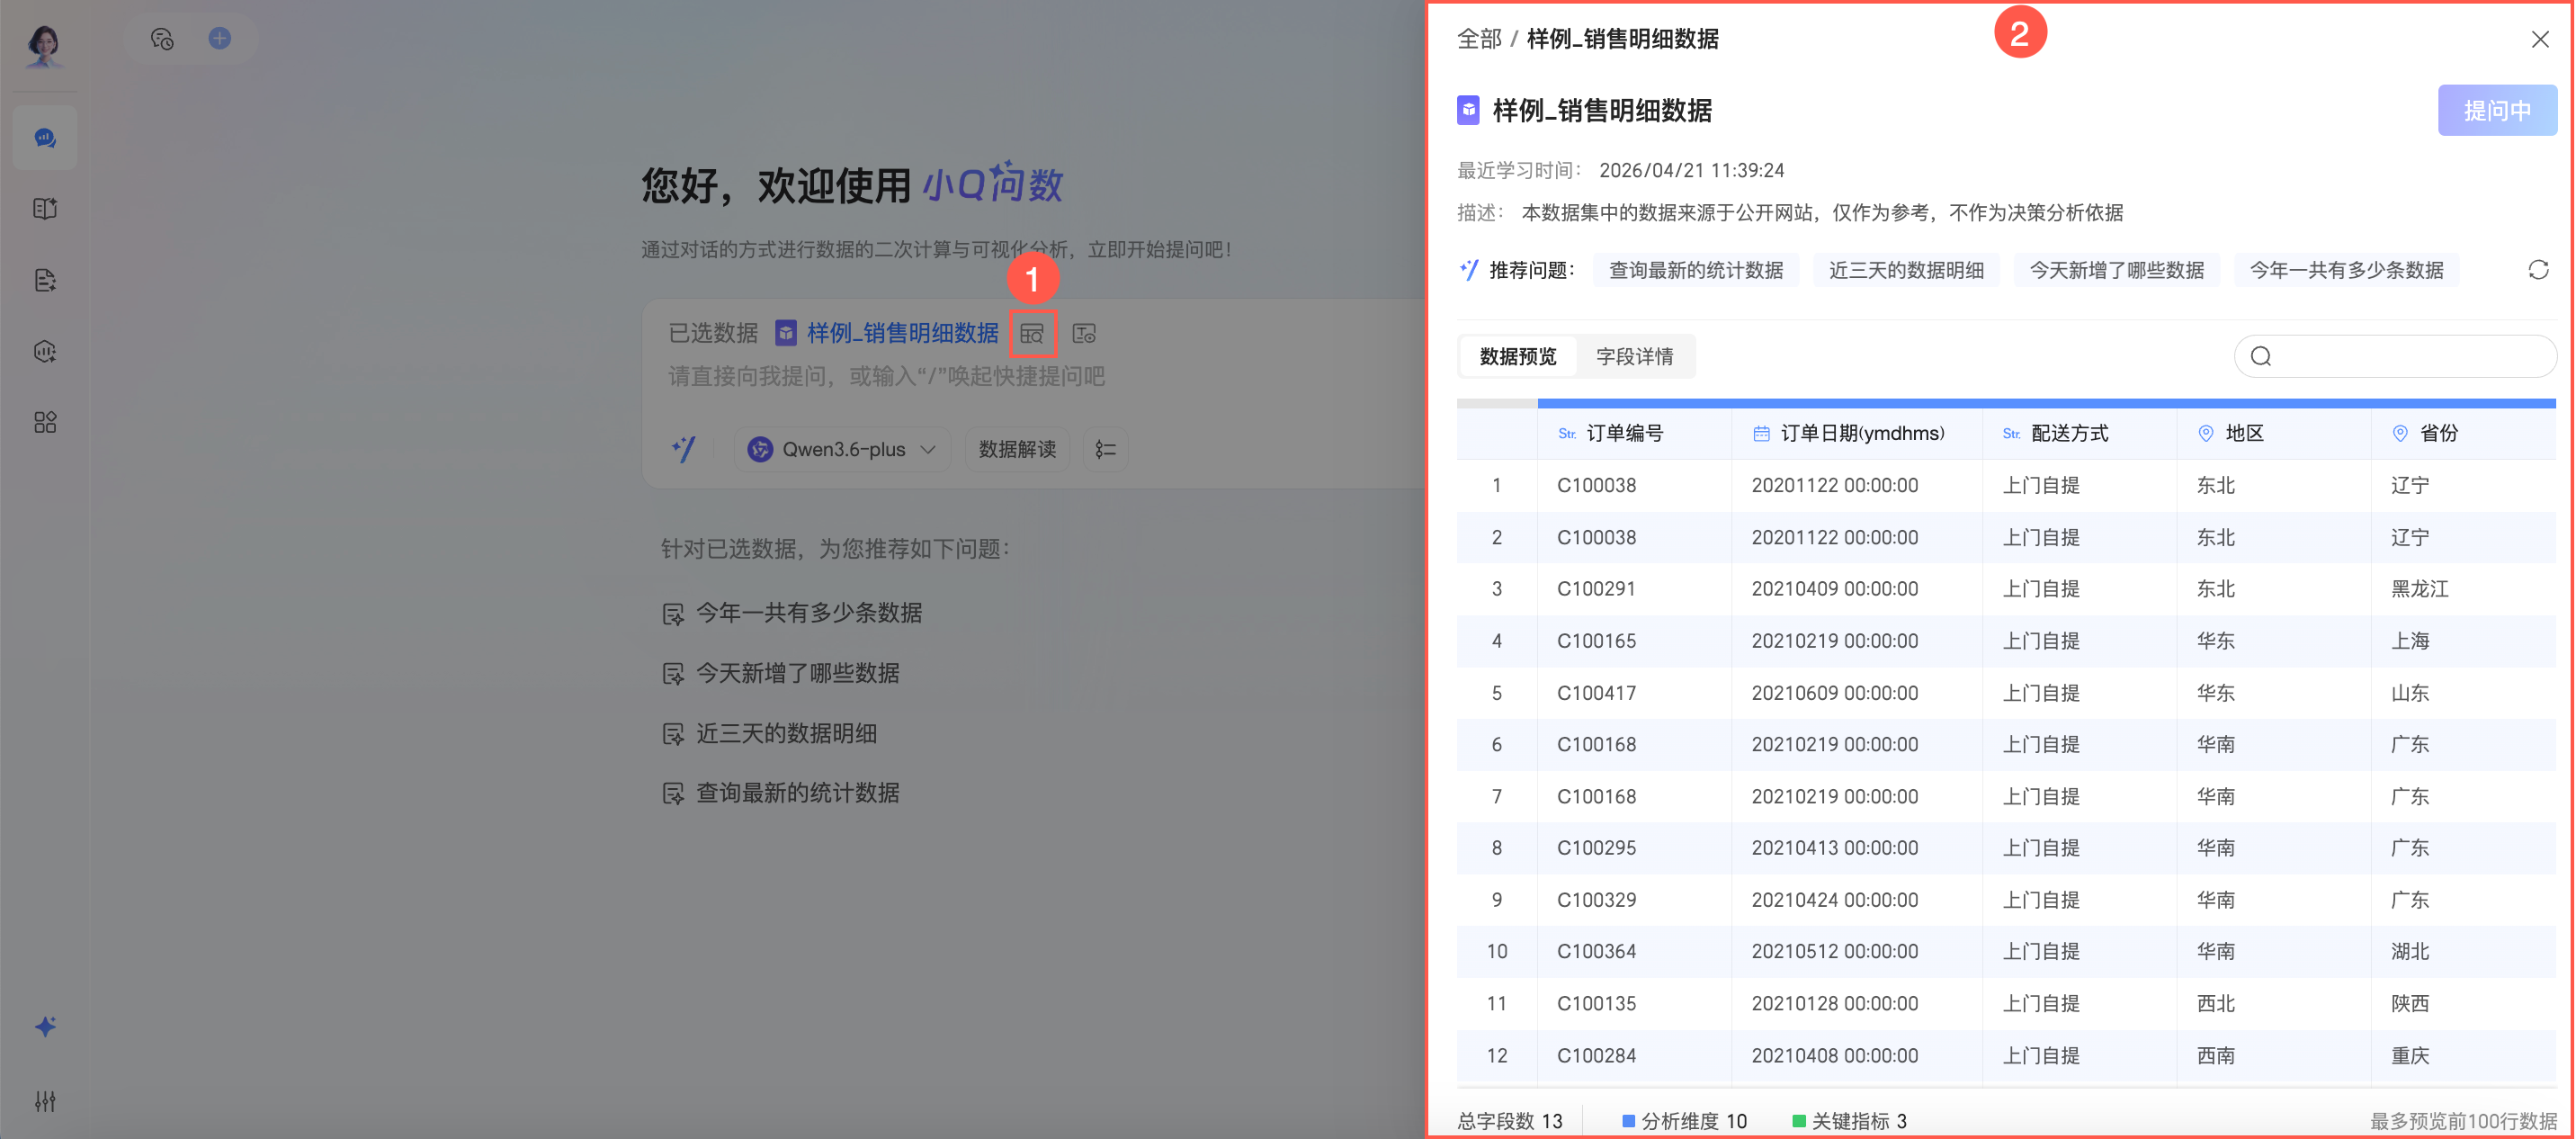Click the dataset preview icon beside the dataset name
The width and height of the screenshot is (2576, 1139).
click(x=1032, y=334)
